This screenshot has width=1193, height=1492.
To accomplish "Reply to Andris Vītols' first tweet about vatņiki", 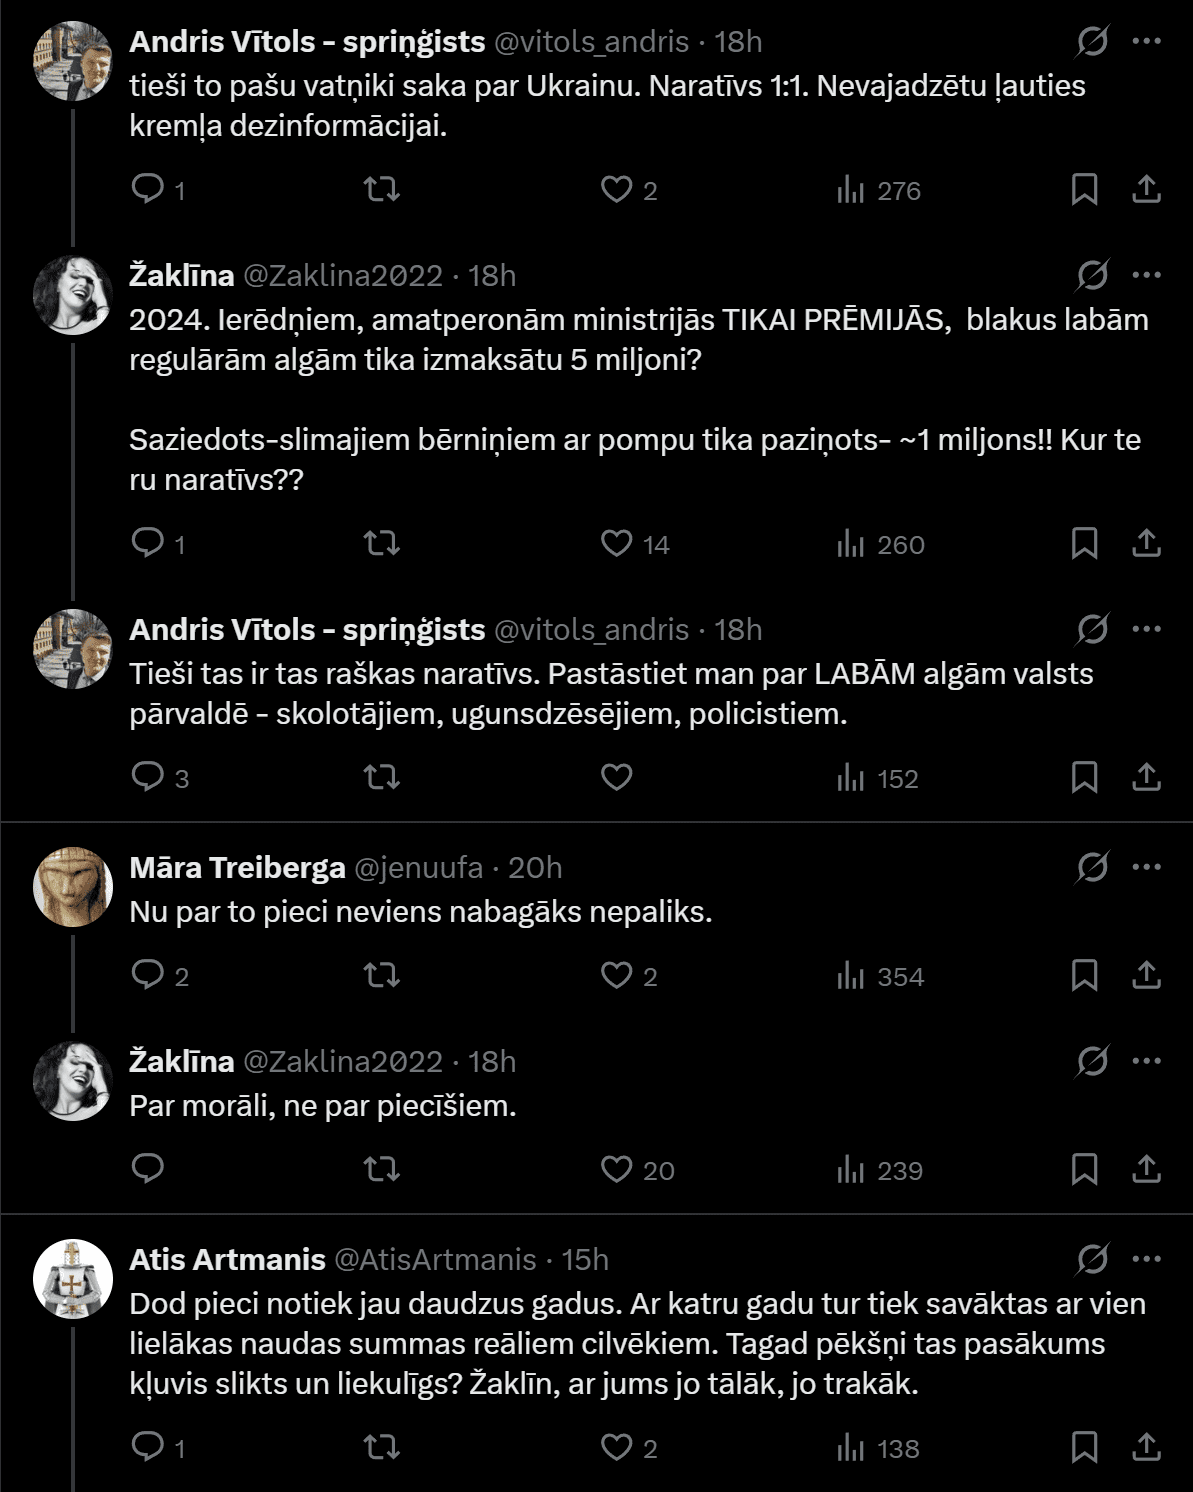I will tap(148, 189).
